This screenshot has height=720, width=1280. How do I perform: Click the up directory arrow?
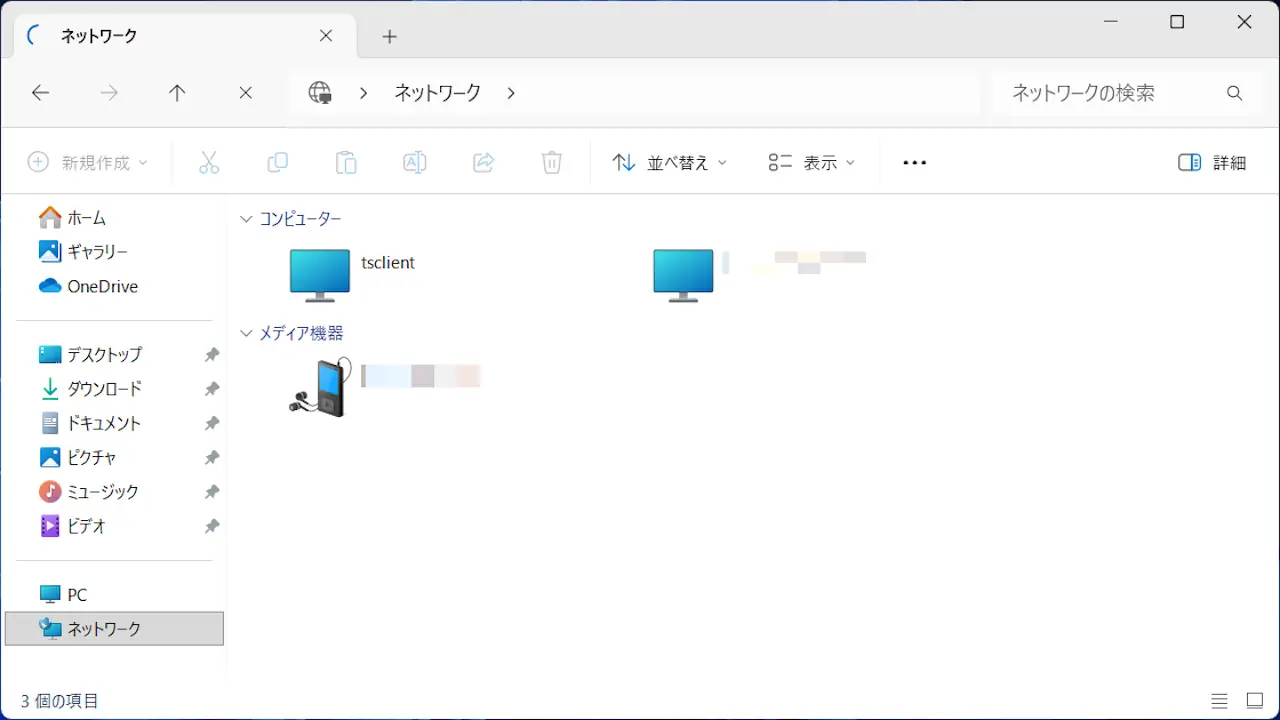pyautogui.click(x=177, y=93)
